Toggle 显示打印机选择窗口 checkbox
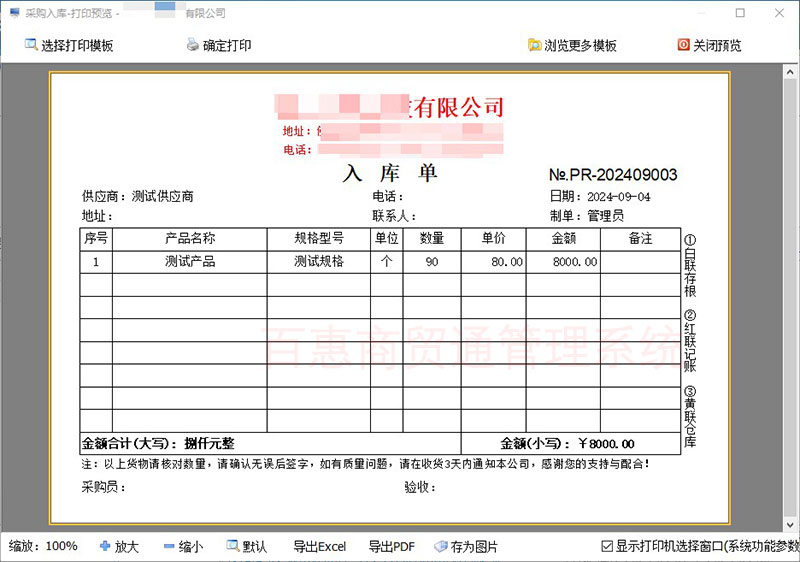Image resolution: width=800 pixels, height=562 pixels. 607,546
